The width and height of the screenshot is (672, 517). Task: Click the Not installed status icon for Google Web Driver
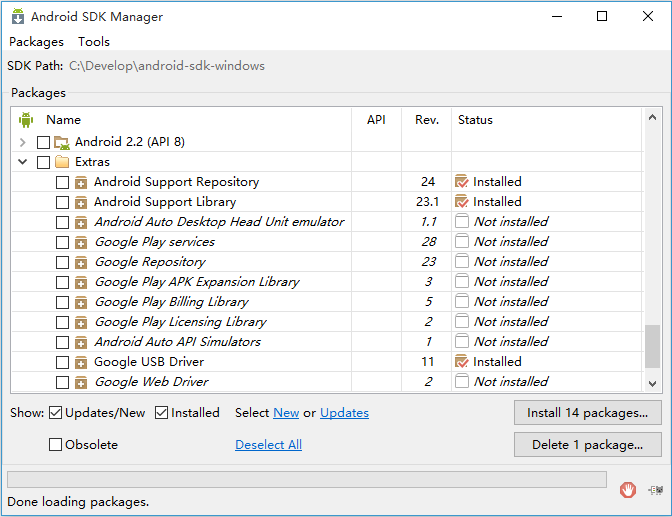[462, 382]
